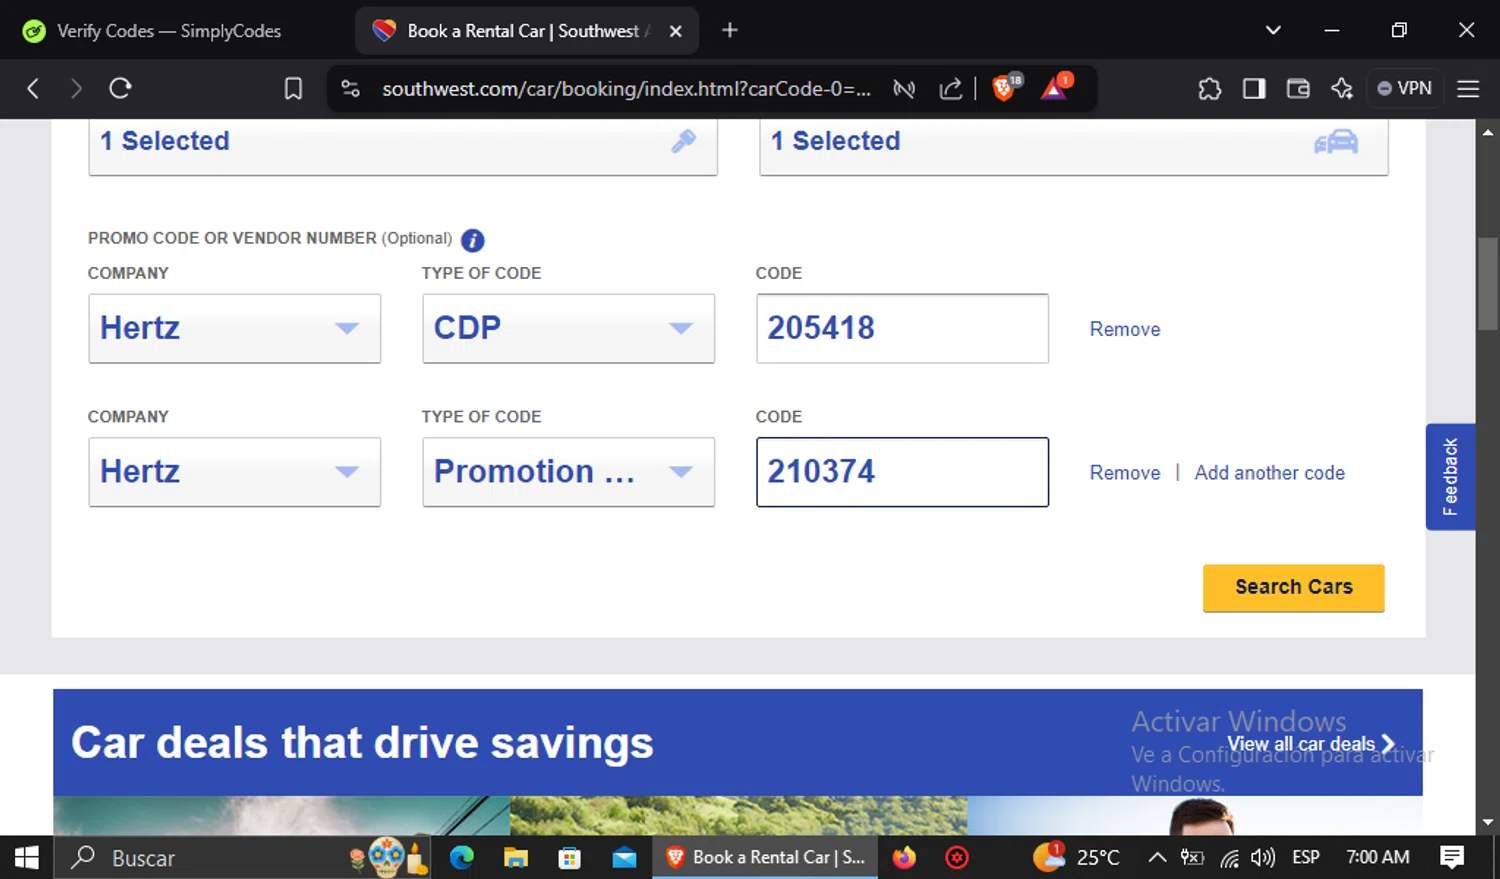The width and height of the screenshot is (1500, 879).
Task: Open Microsoft Store from the taskbar
Action: [x=569, y=858]
